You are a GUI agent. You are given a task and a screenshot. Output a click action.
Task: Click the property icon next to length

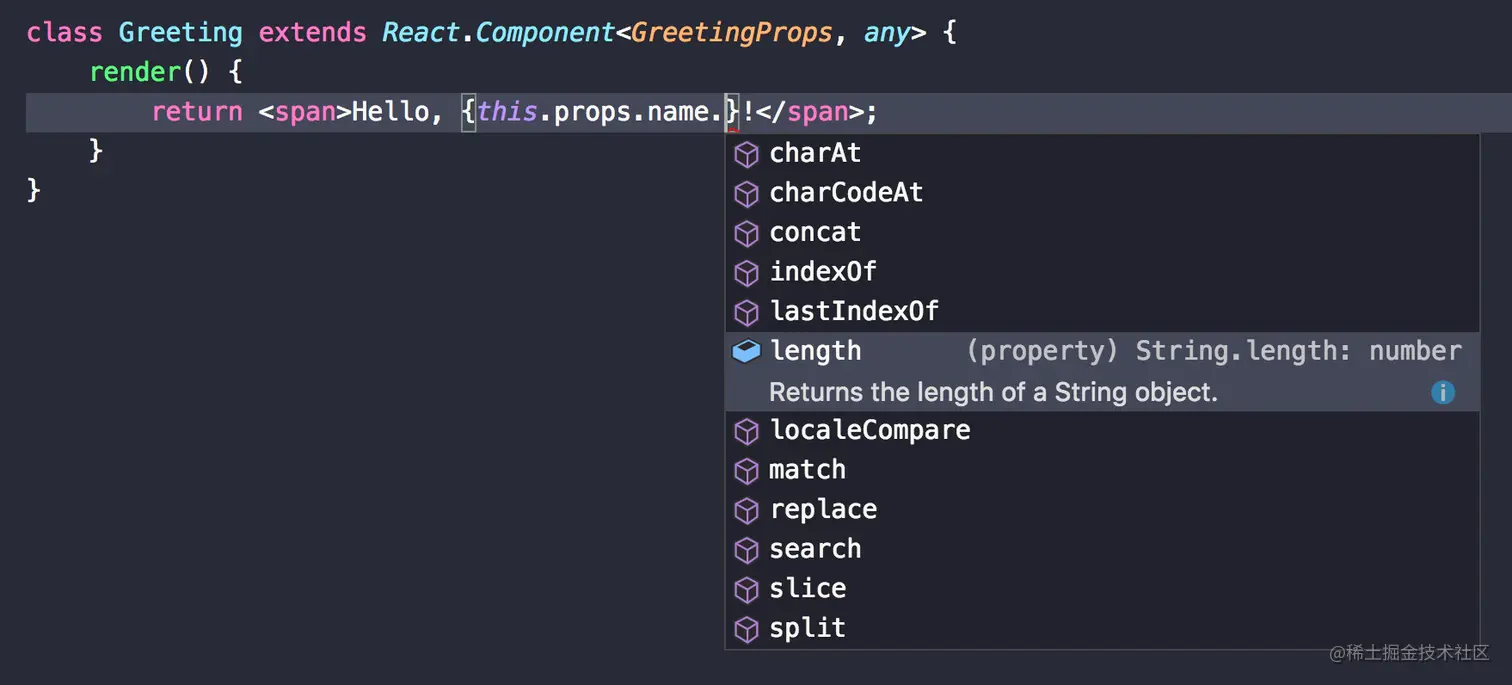tap(746, 351)
